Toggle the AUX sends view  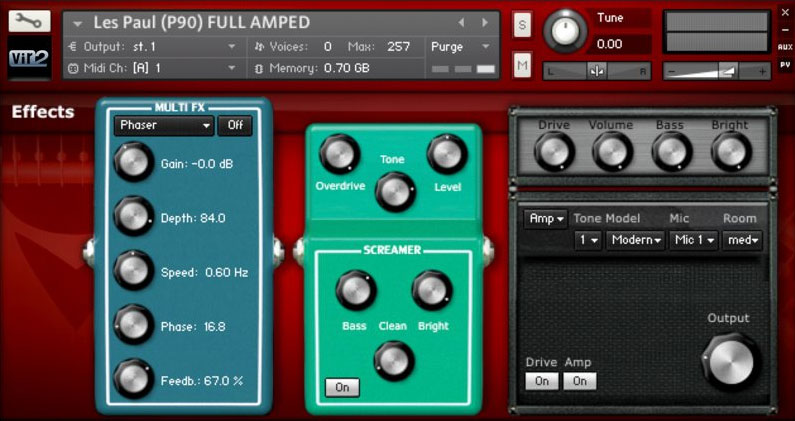(785, 47)
